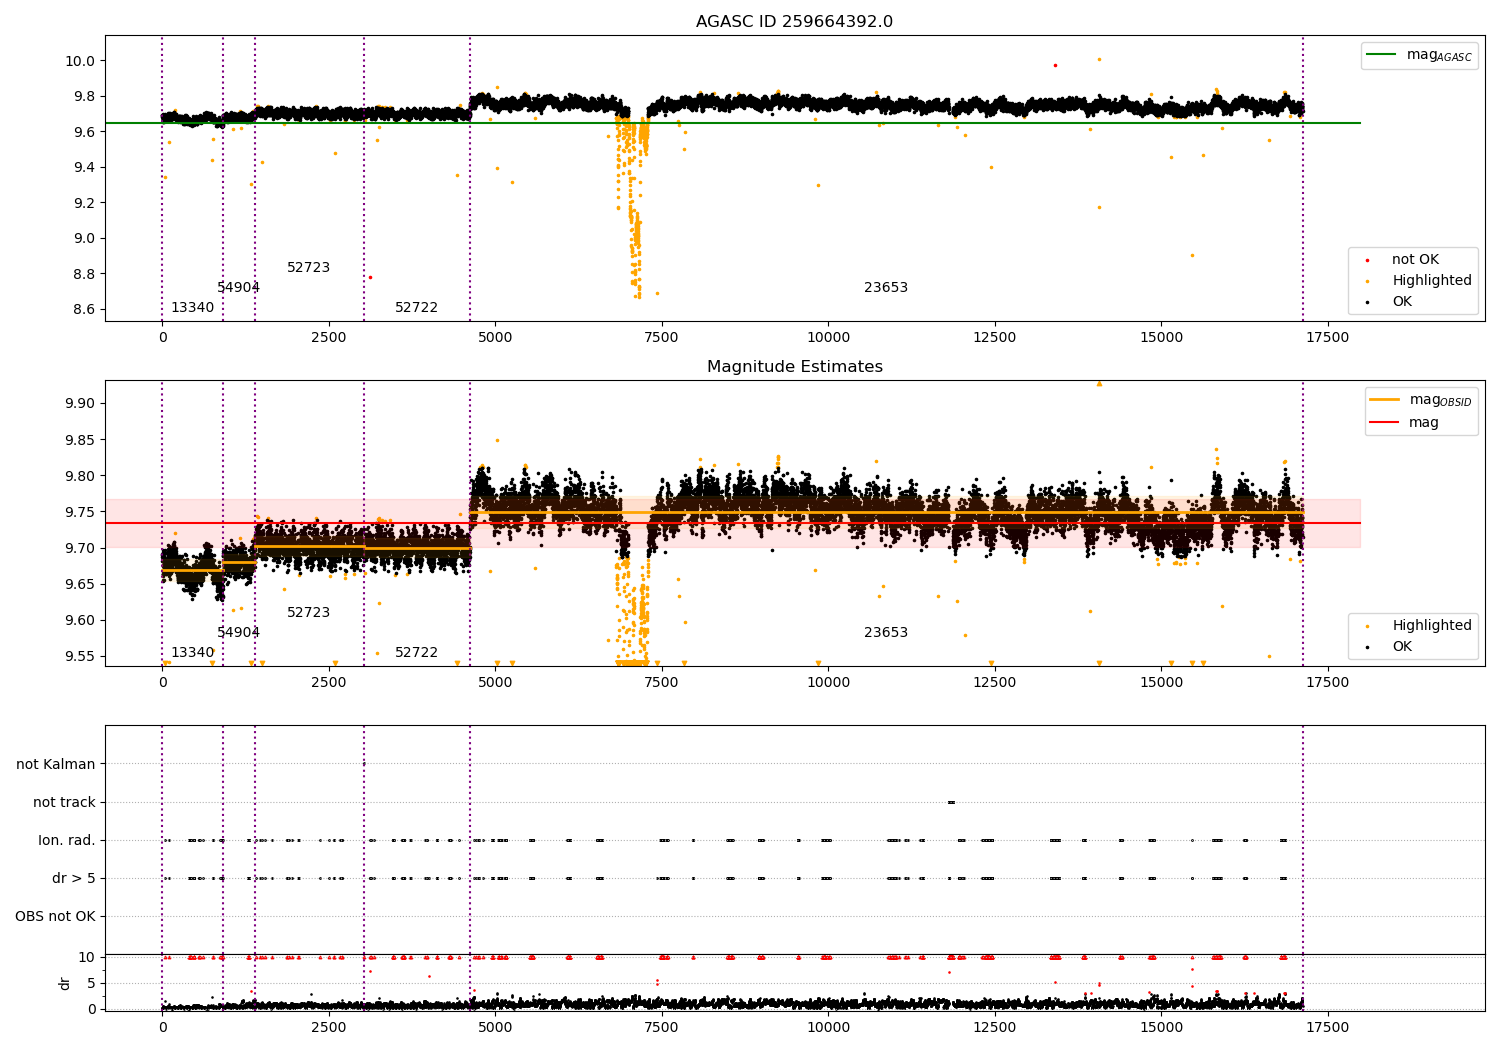Click label "23653" in the Magnitude Estimates plot

[x=886, y=633]
